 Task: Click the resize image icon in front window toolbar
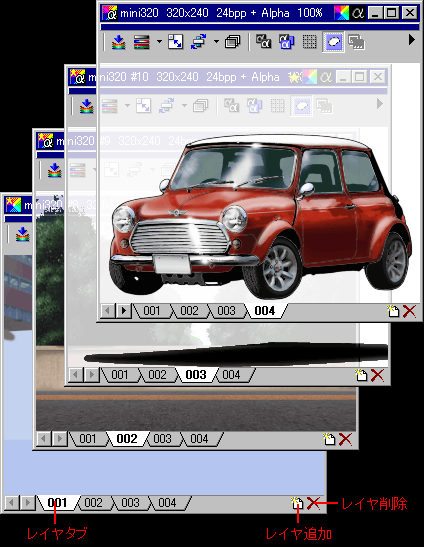coord(176,42)
